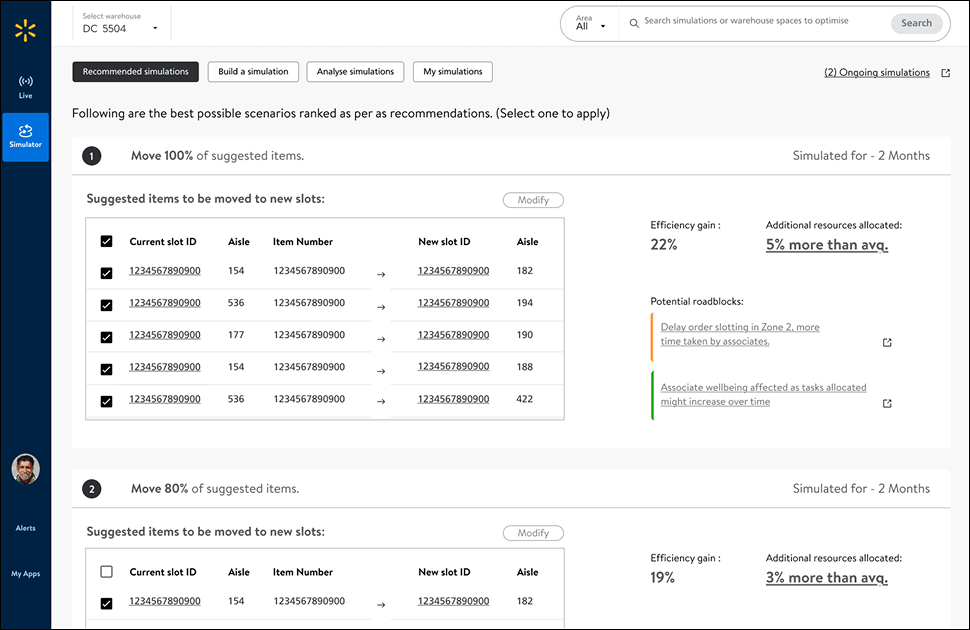Viewport: 970px width, 630px height.
Task: Open My simulations tab
Action: (x=453, y=72)
